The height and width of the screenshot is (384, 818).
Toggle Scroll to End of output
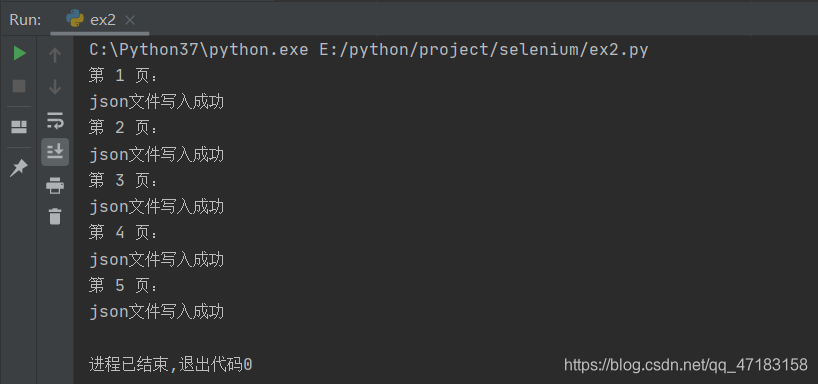55,152
